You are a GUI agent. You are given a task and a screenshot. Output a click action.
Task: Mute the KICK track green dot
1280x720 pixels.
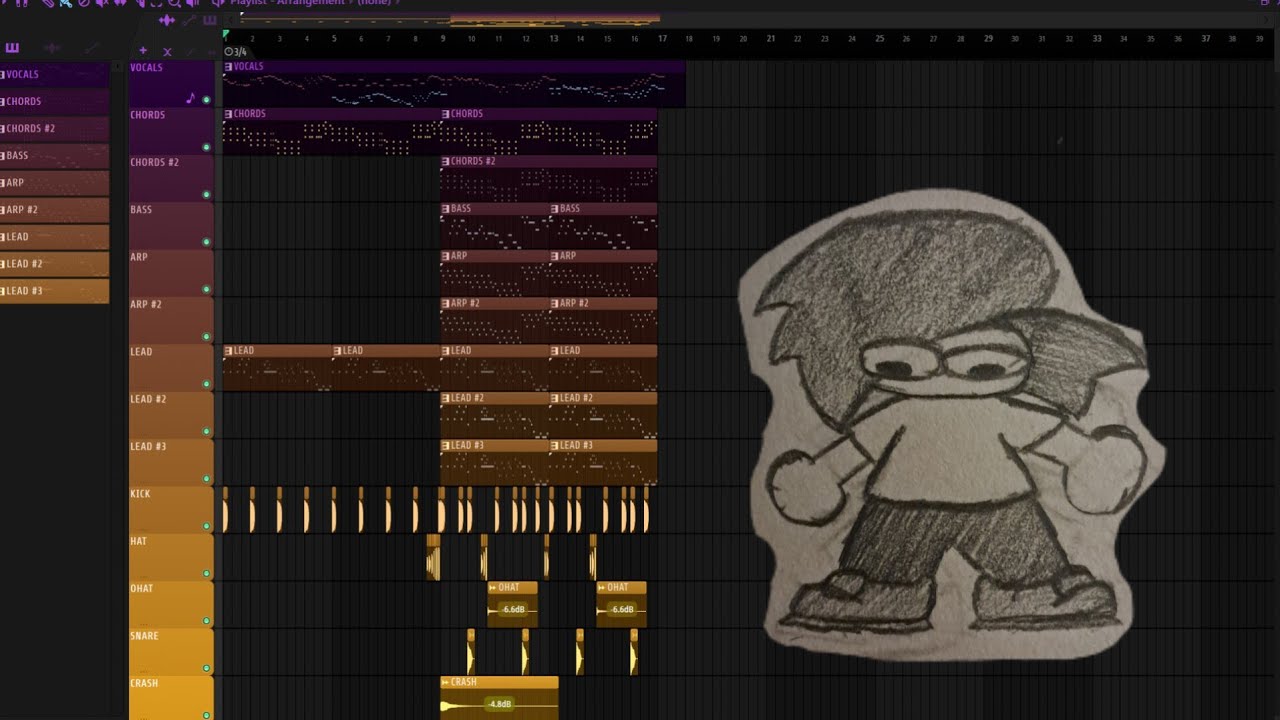[x=207, y=526]
